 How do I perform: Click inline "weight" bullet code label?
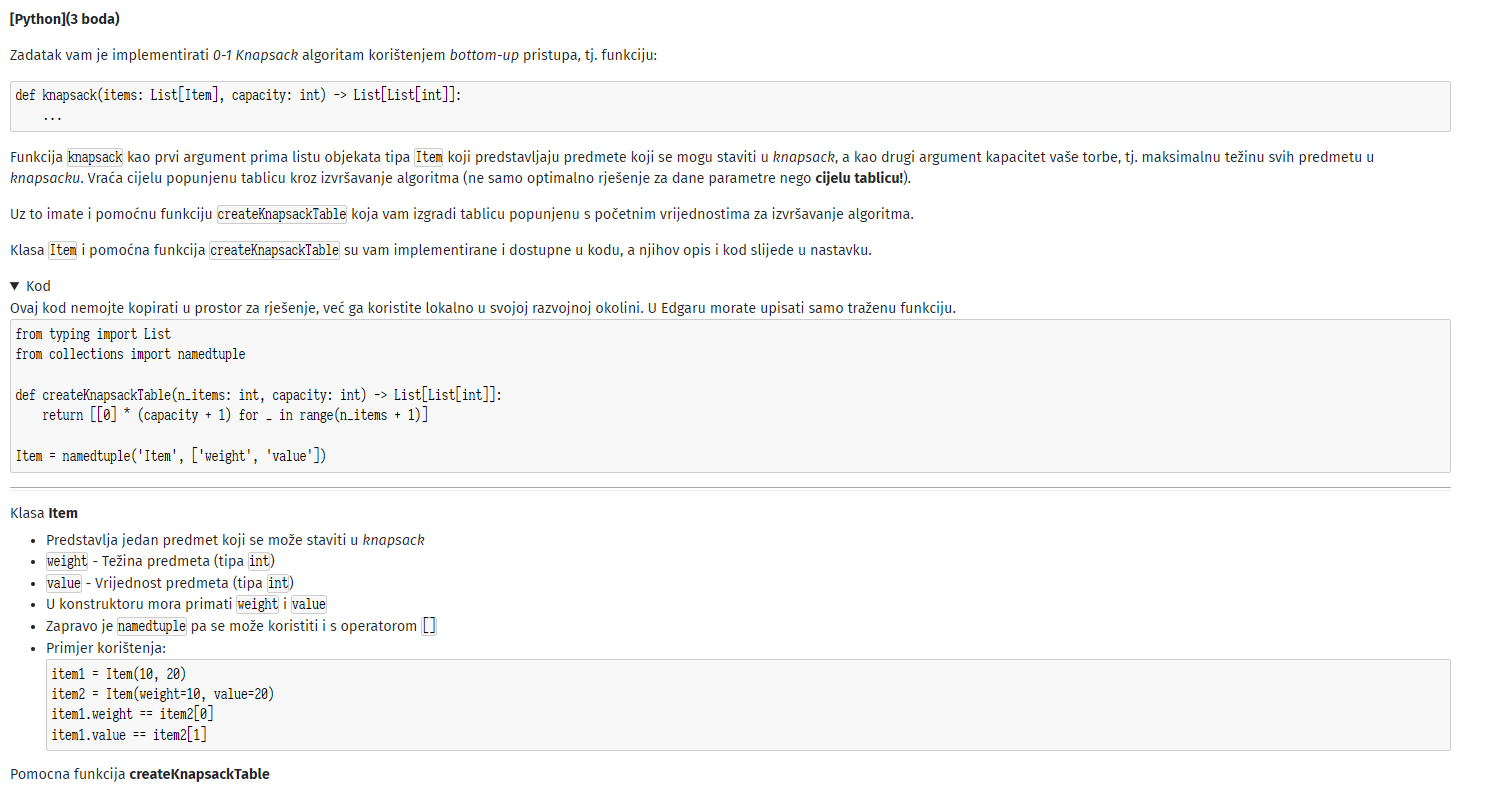click(67, 561)
